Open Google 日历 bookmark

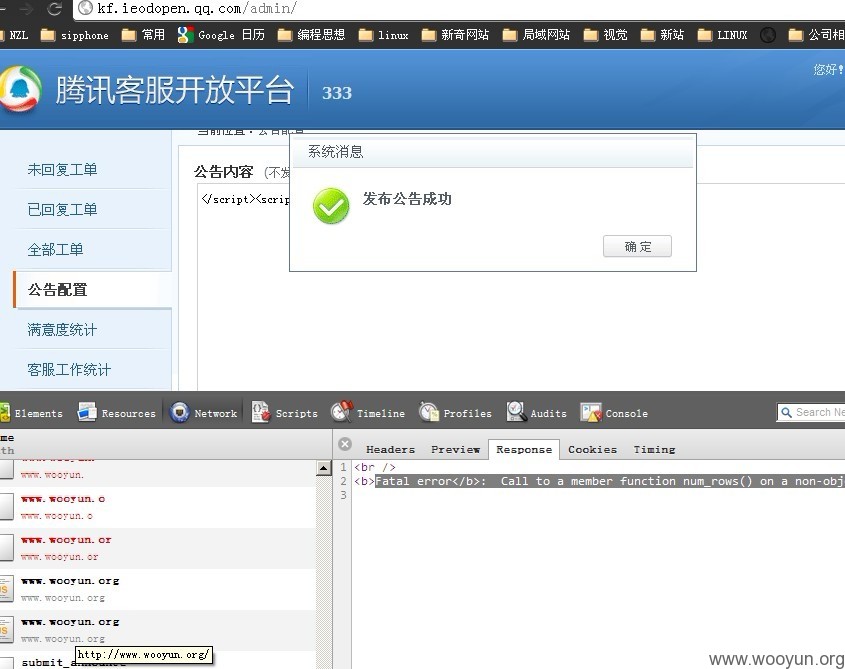221,35
